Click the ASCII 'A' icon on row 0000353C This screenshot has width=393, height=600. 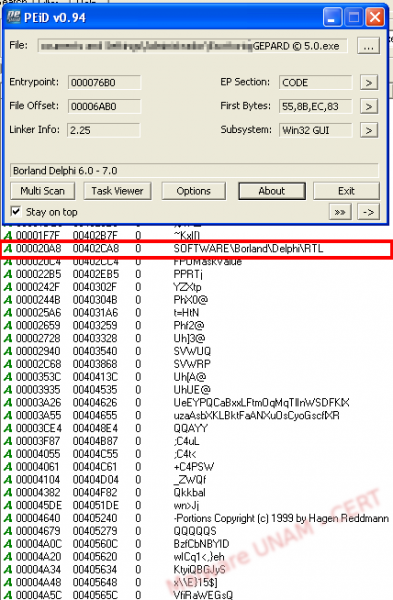(8, 377)
